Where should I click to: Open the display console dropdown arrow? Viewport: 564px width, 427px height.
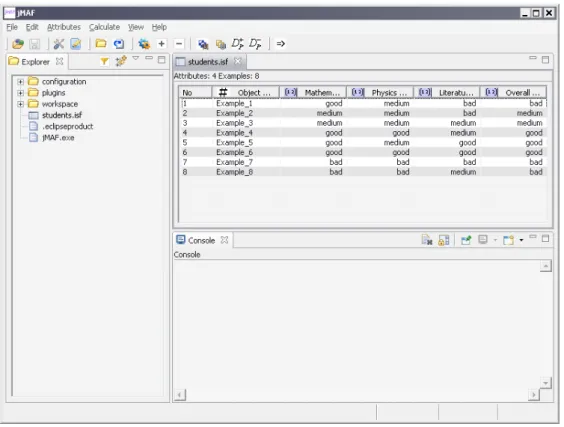click(x=495, y=240)
